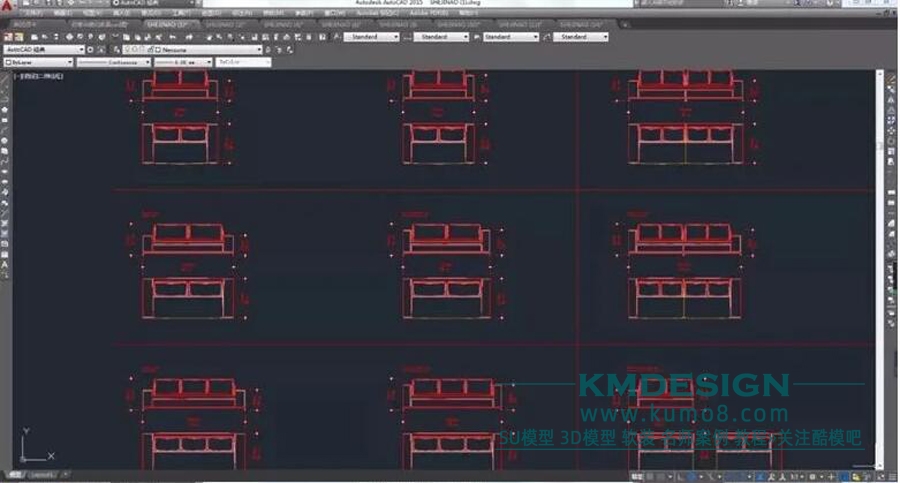Select the Erase tool in the Modify toolbar
Viewport: 900px width, 483px height.
pyautogui.click(x=892, y=77)
